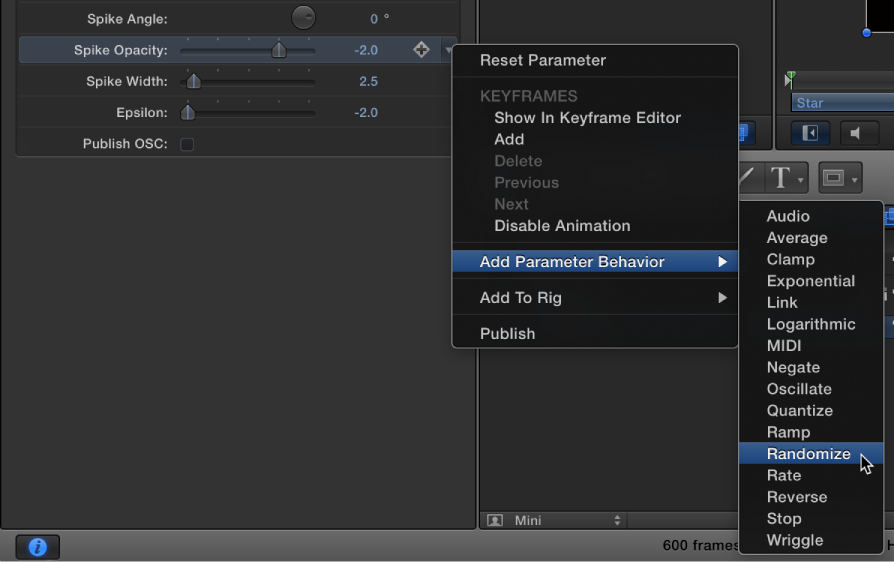Toggle the show/hide panel button
Viewport: 894px width, 562px height.
click(x=810, y=133)
